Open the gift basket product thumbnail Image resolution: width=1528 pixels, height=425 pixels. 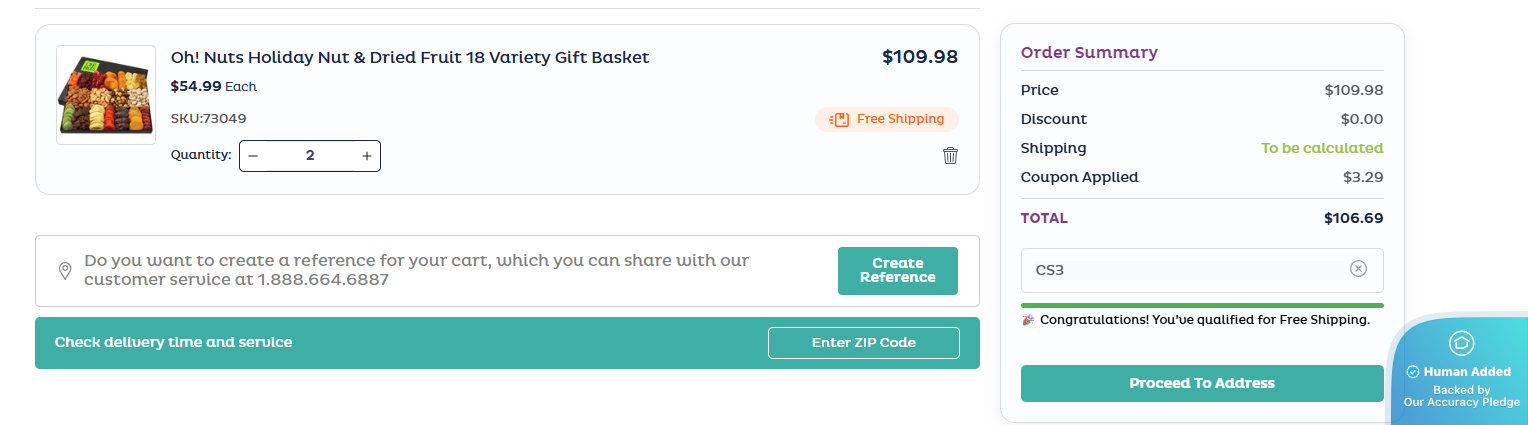pos(106,95)
